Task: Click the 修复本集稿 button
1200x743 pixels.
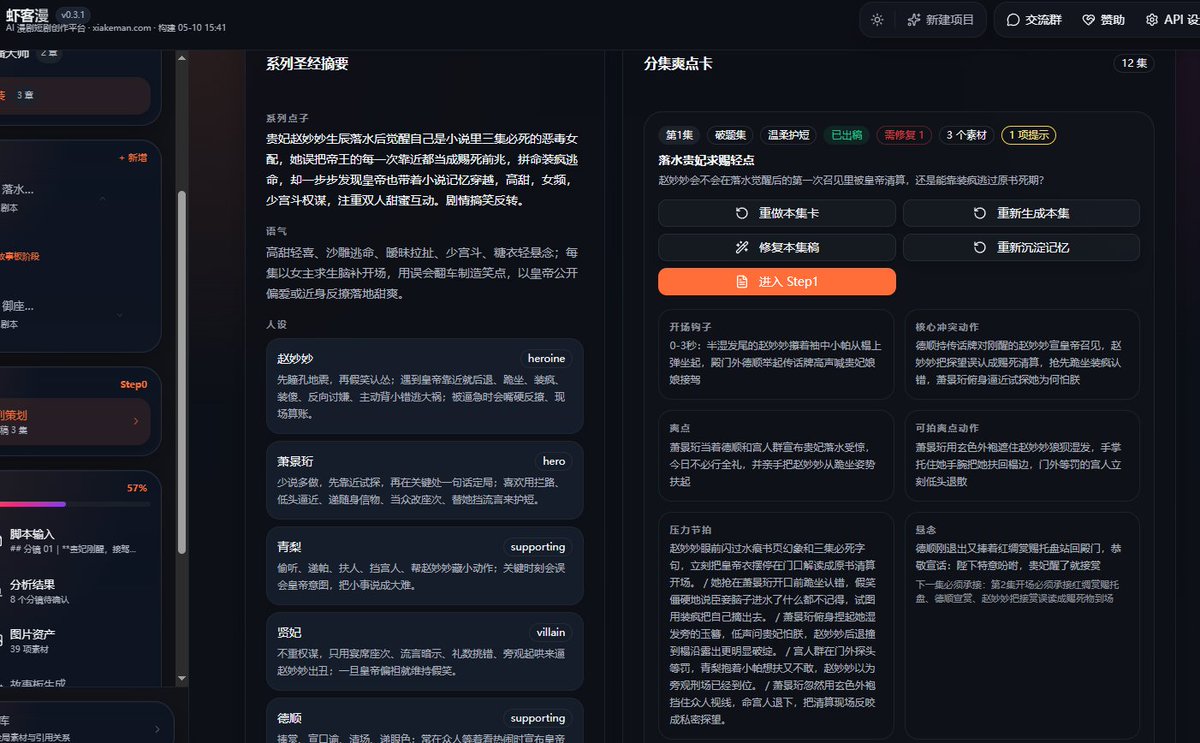Action: coord(777,247)
